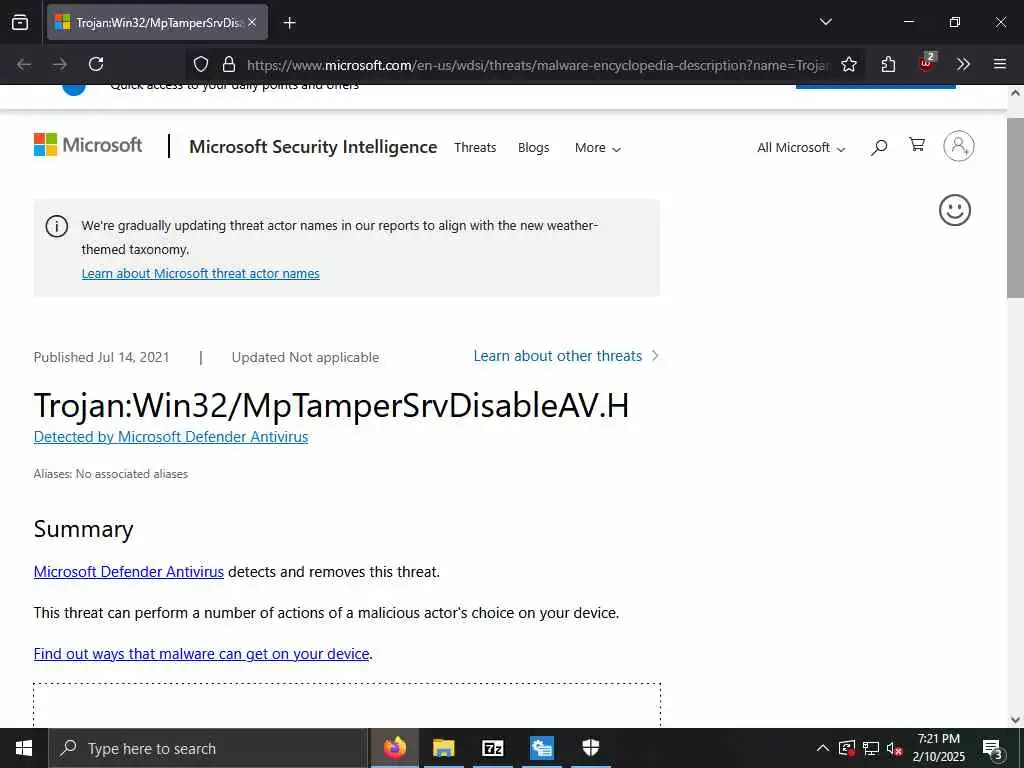Open the taskbar clock and date
Image resolution: width=1024 pixels, height=768 pixels.
pyautogui.click(x=938, y=748)
